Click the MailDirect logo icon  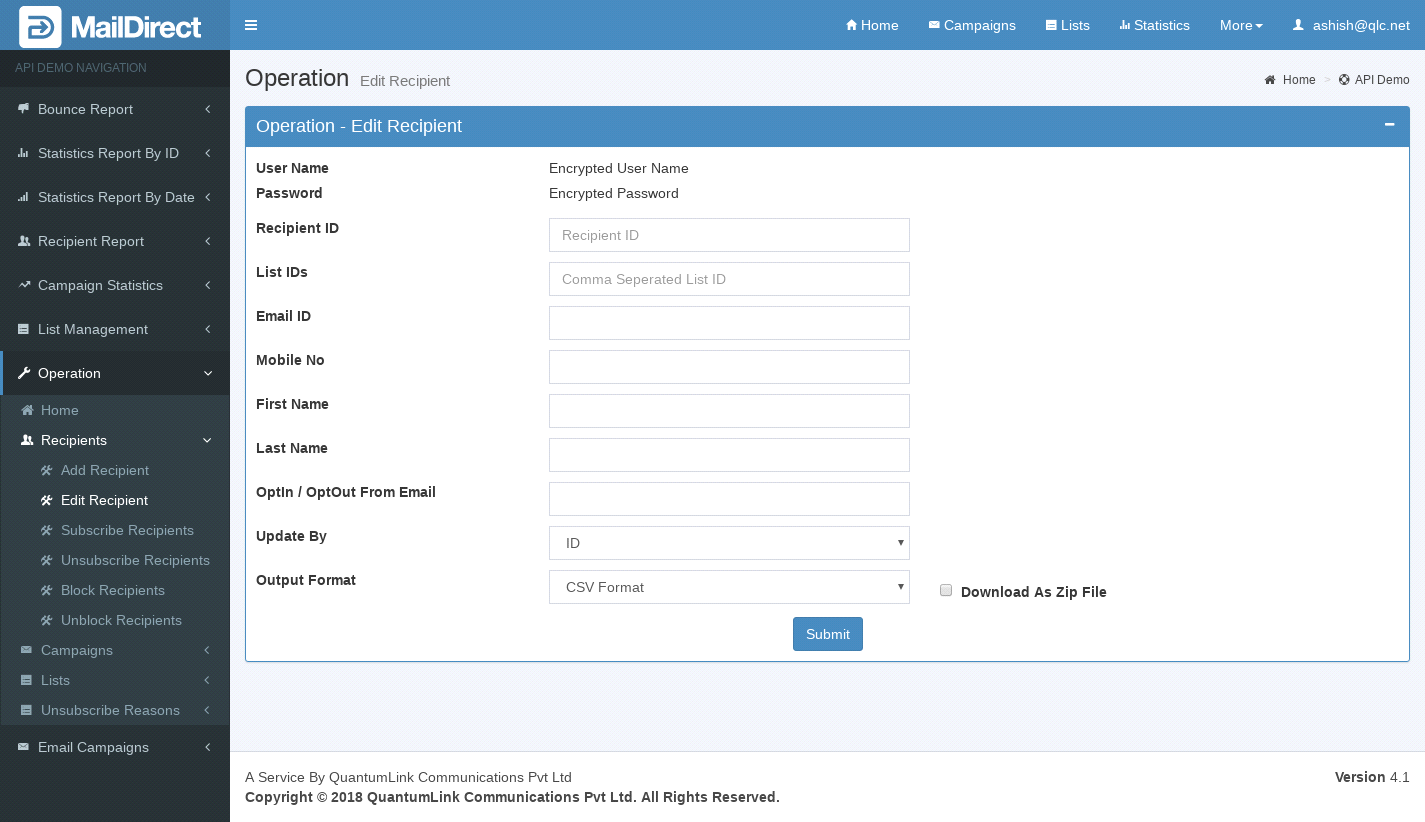(40, 27)
